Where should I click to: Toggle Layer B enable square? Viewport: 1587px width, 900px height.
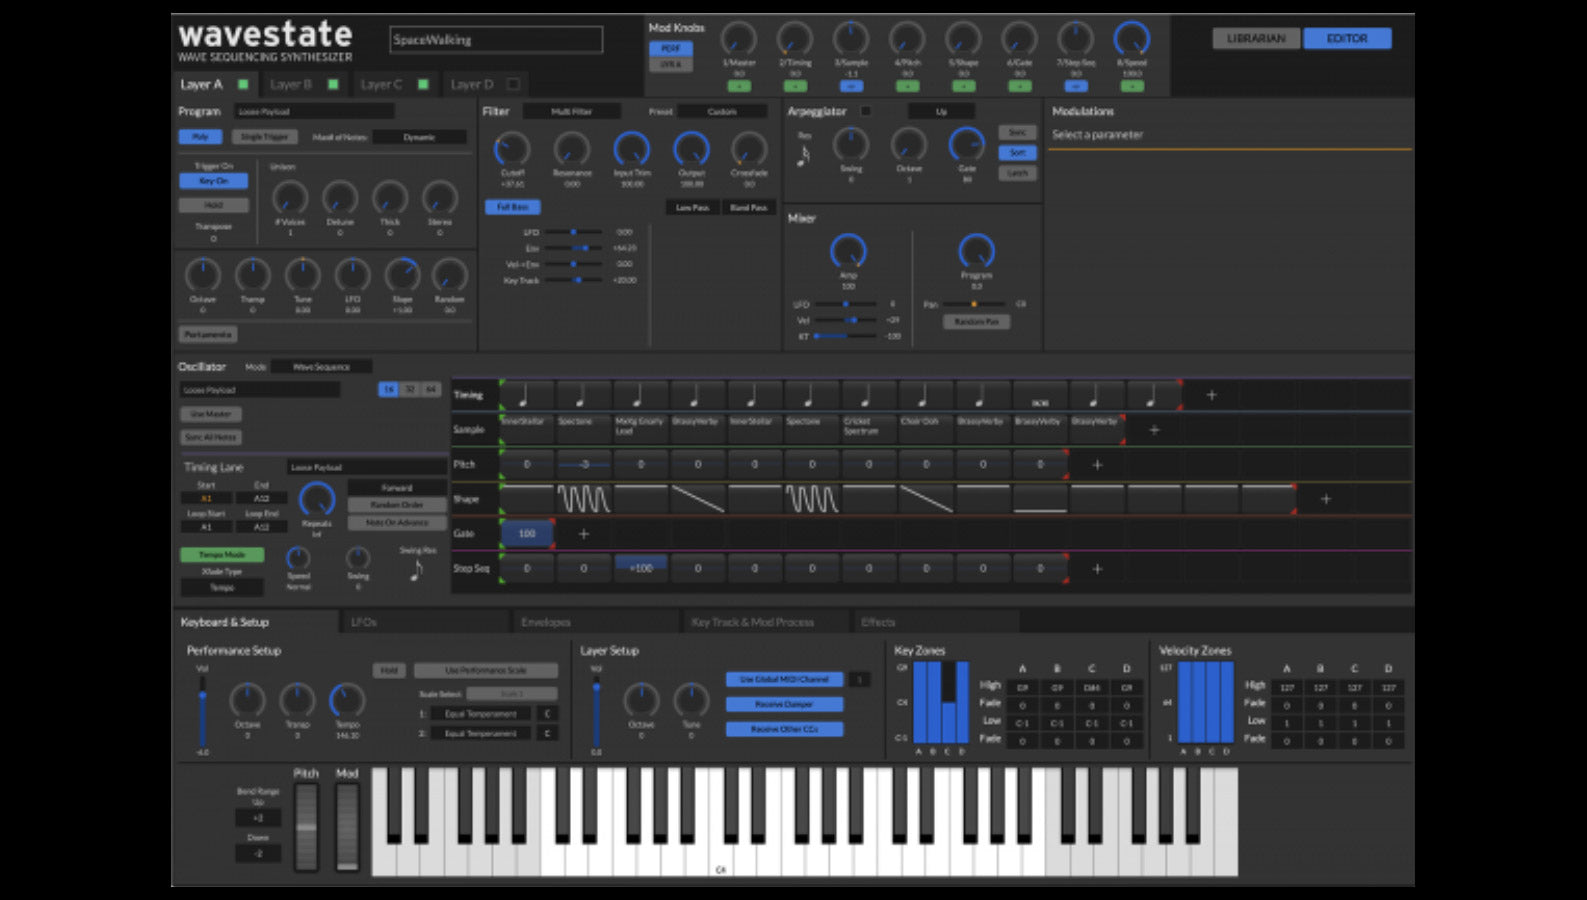click(333, 84)
